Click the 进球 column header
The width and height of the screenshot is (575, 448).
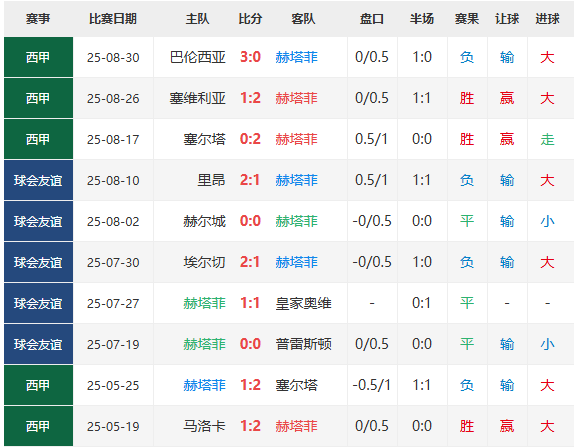[x=547, y=19]
